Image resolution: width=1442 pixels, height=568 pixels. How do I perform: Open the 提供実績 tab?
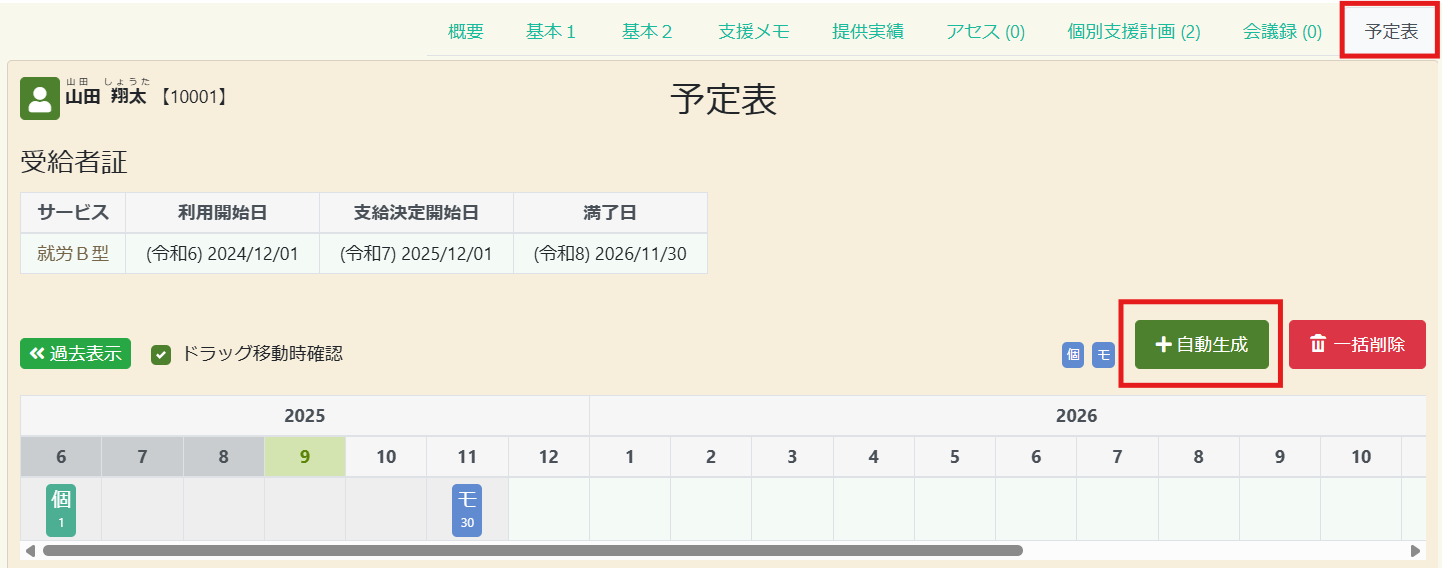tap(867, 31)
